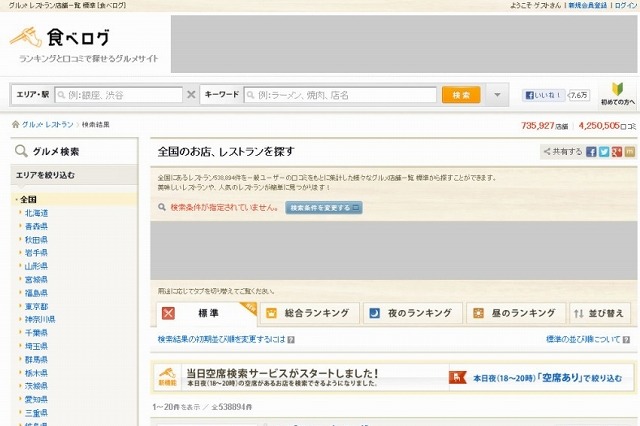Open the 昼のランキング tab
The image size is (640, 426).
point(516,313)
